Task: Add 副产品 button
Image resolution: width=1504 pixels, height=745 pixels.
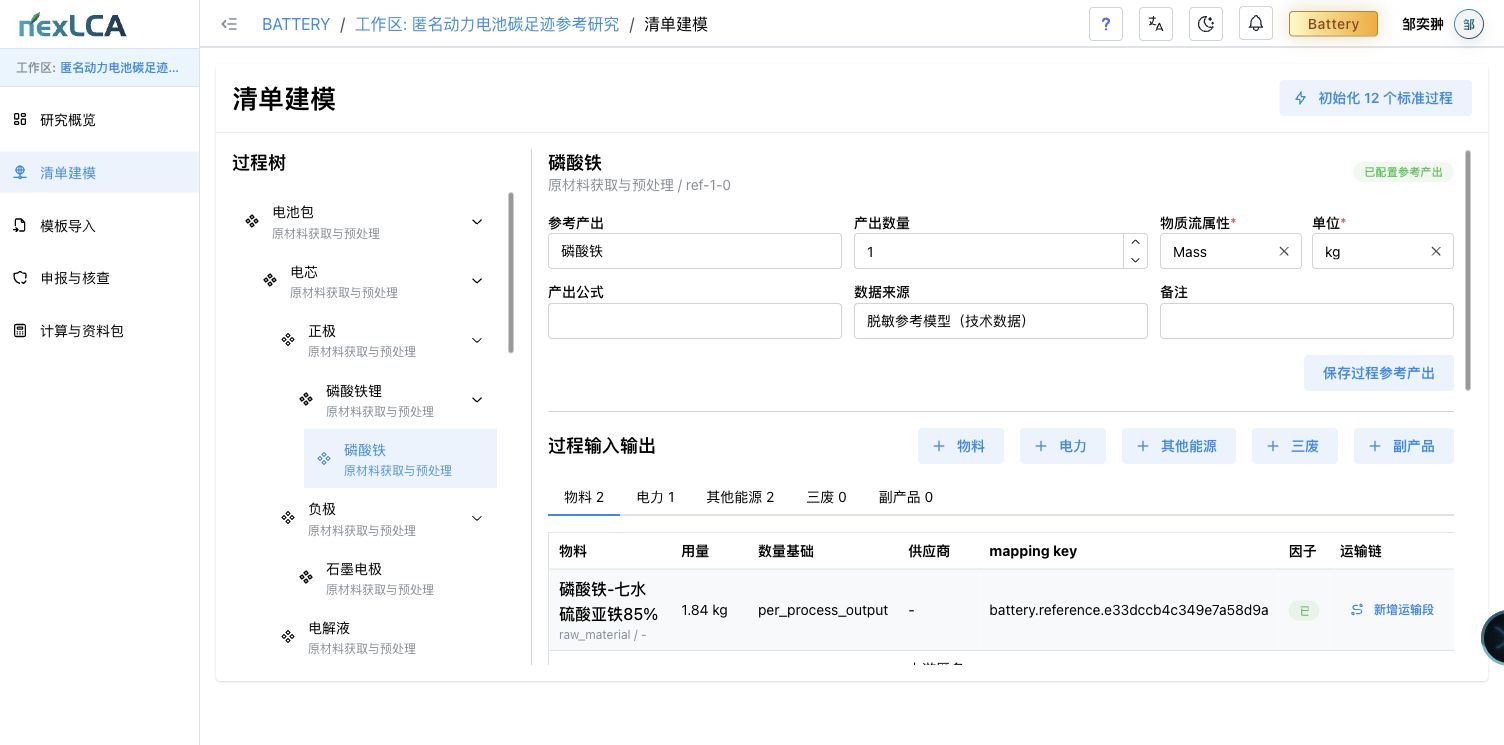Action: point(1404,446)
